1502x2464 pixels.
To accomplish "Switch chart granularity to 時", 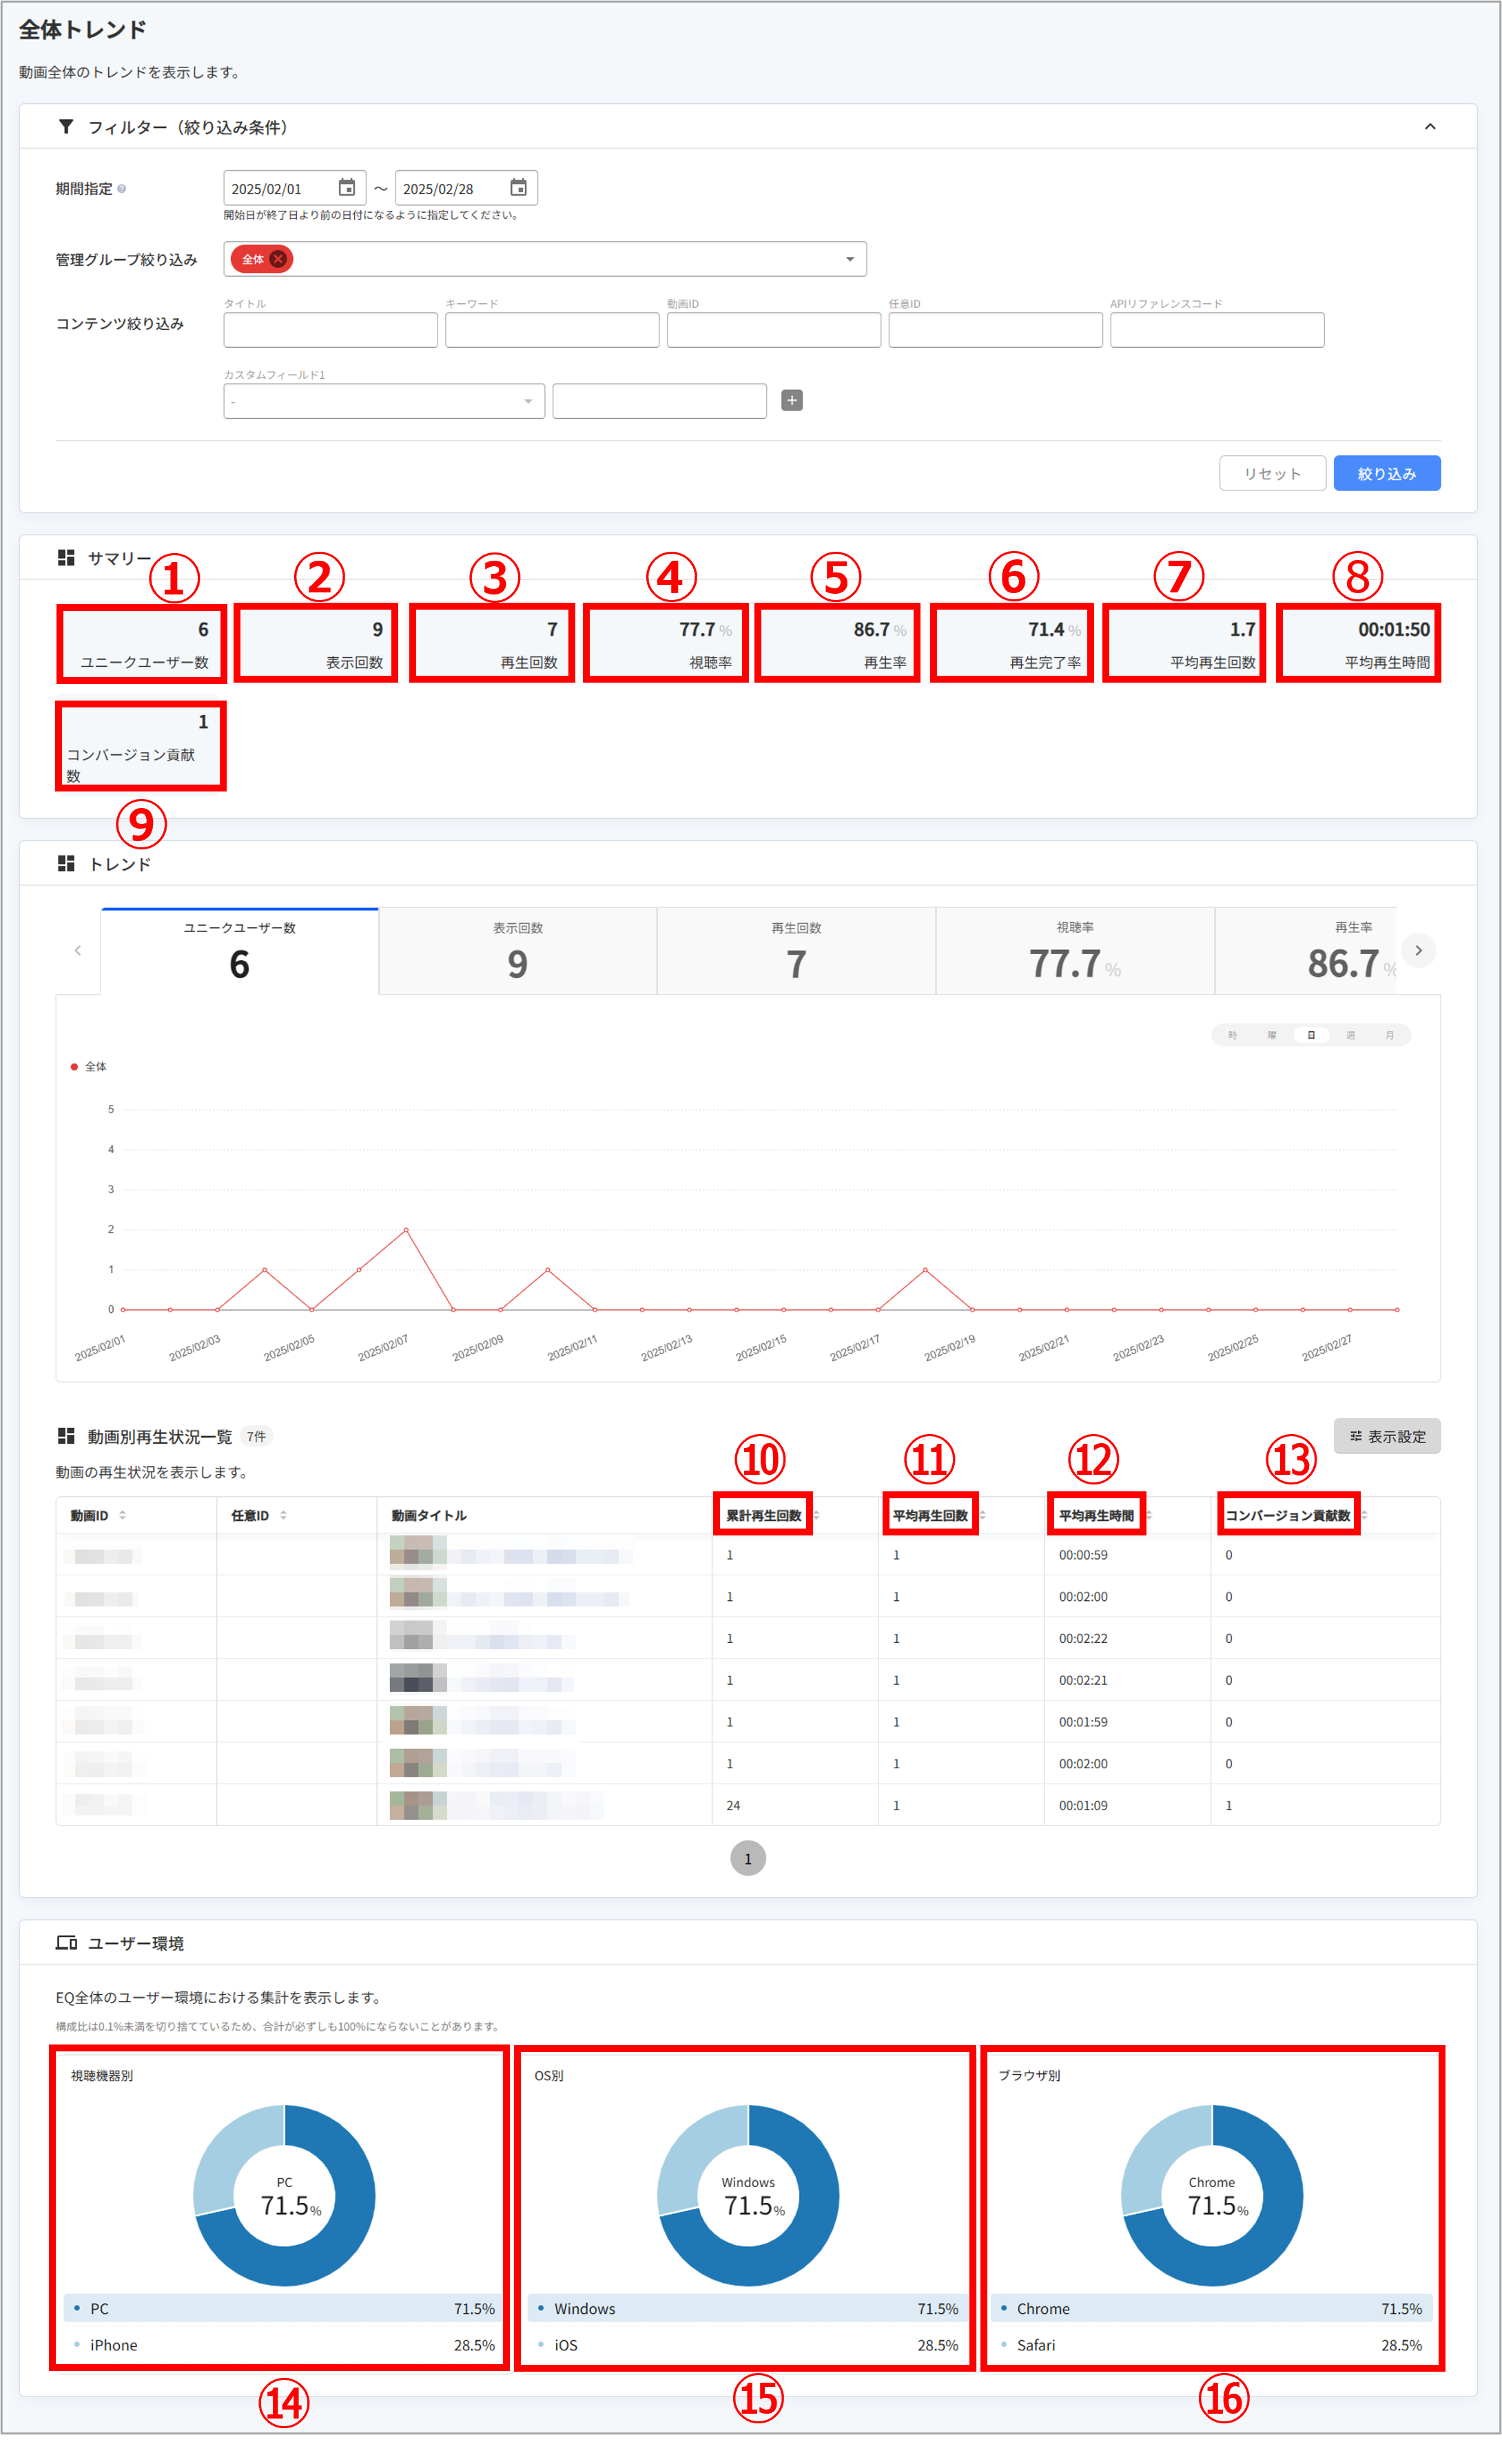I will [1232, 1035].
